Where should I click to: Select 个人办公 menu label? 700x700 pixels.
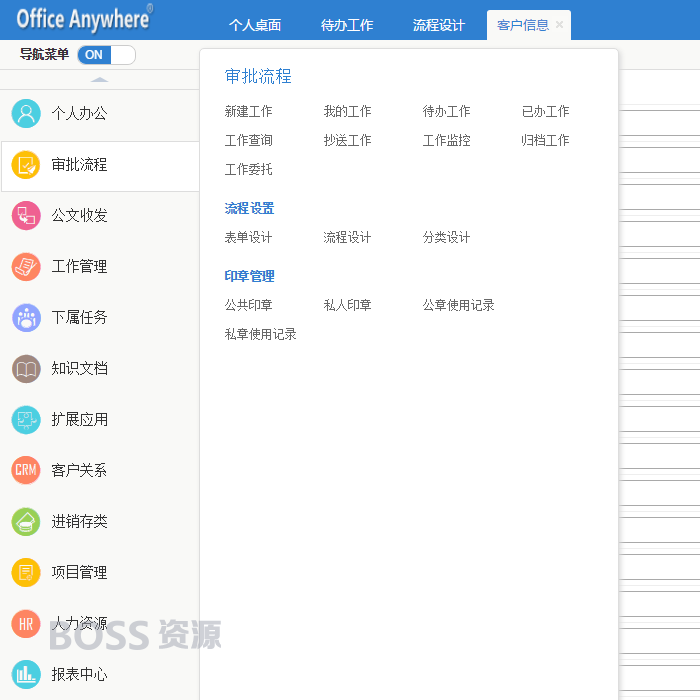click(x=79, y=113)
